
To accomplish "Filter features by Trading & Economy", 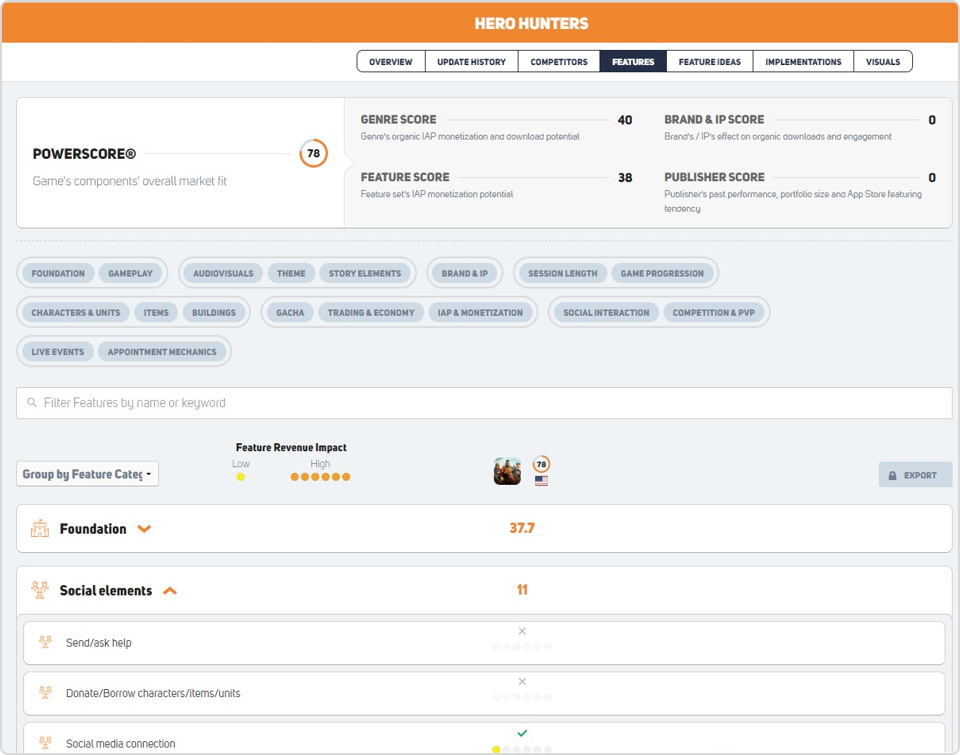I will tap(371, 312).
